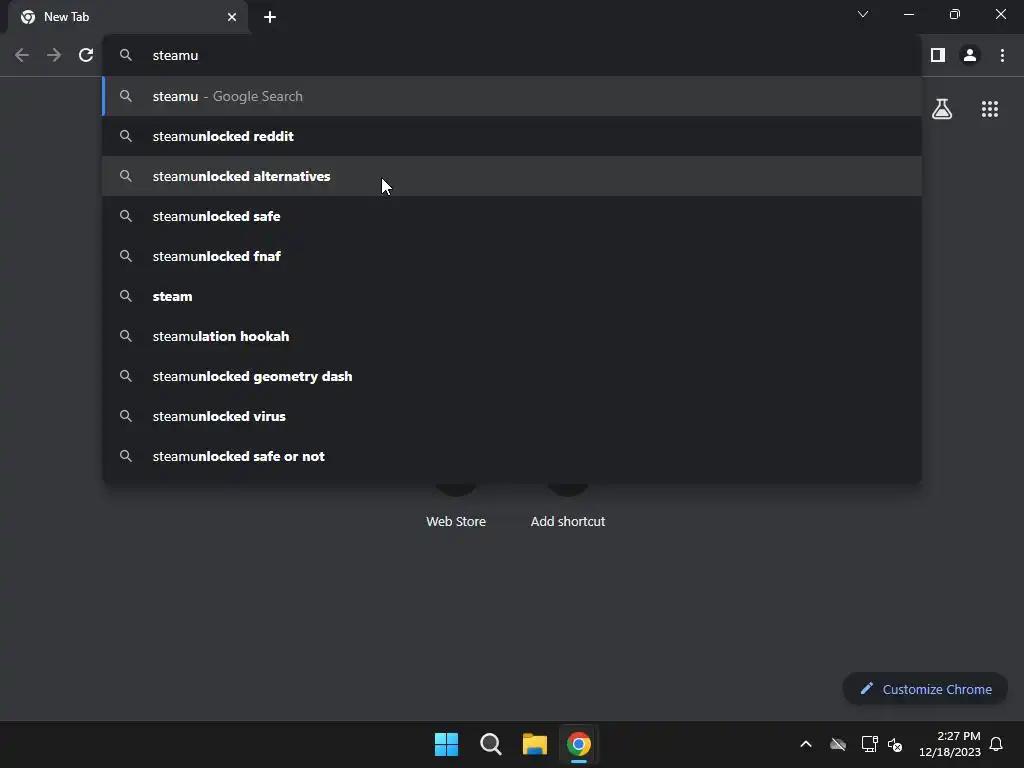This screenshot has width=1024, height=768.
Task: Select 'steamunlocked alternatives' suggestion
Action: 512,176
